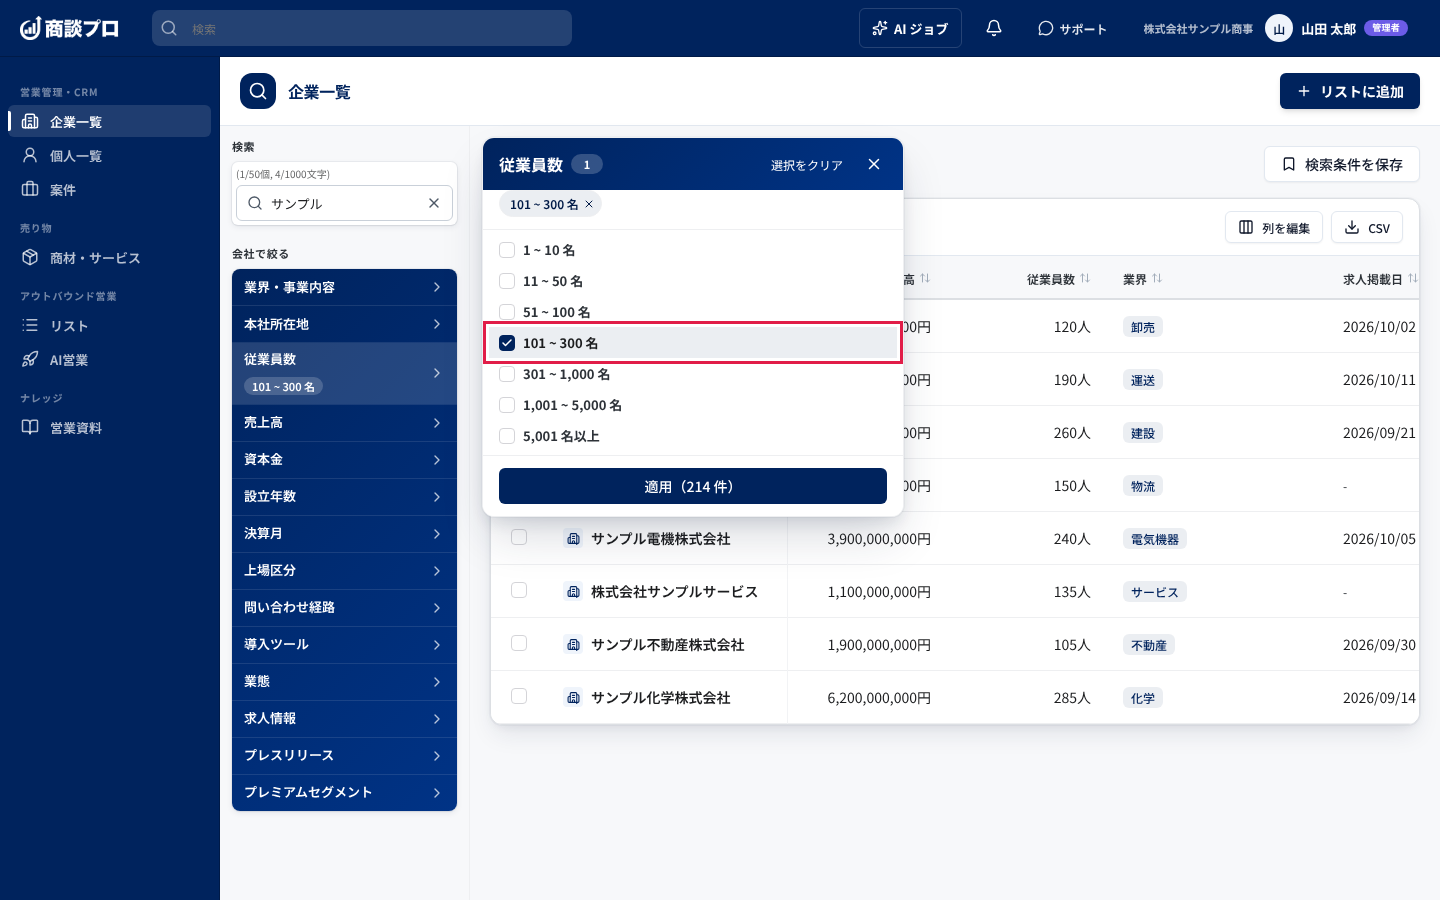Image resolution: width=1440 pixels, height=900 pixels.
Task: Open AIジョブ from the top bar
Action: pos(910,28)
